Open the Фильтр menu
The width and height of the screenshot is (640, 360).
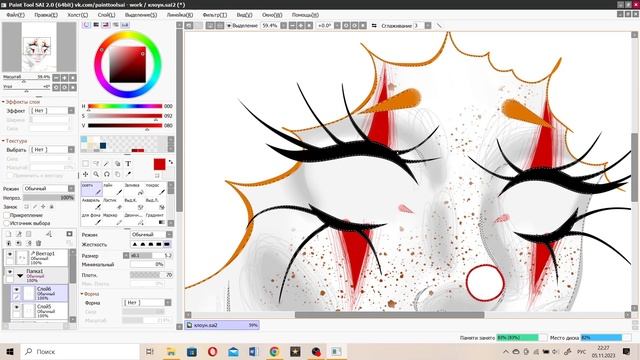[x=215, y=15]
